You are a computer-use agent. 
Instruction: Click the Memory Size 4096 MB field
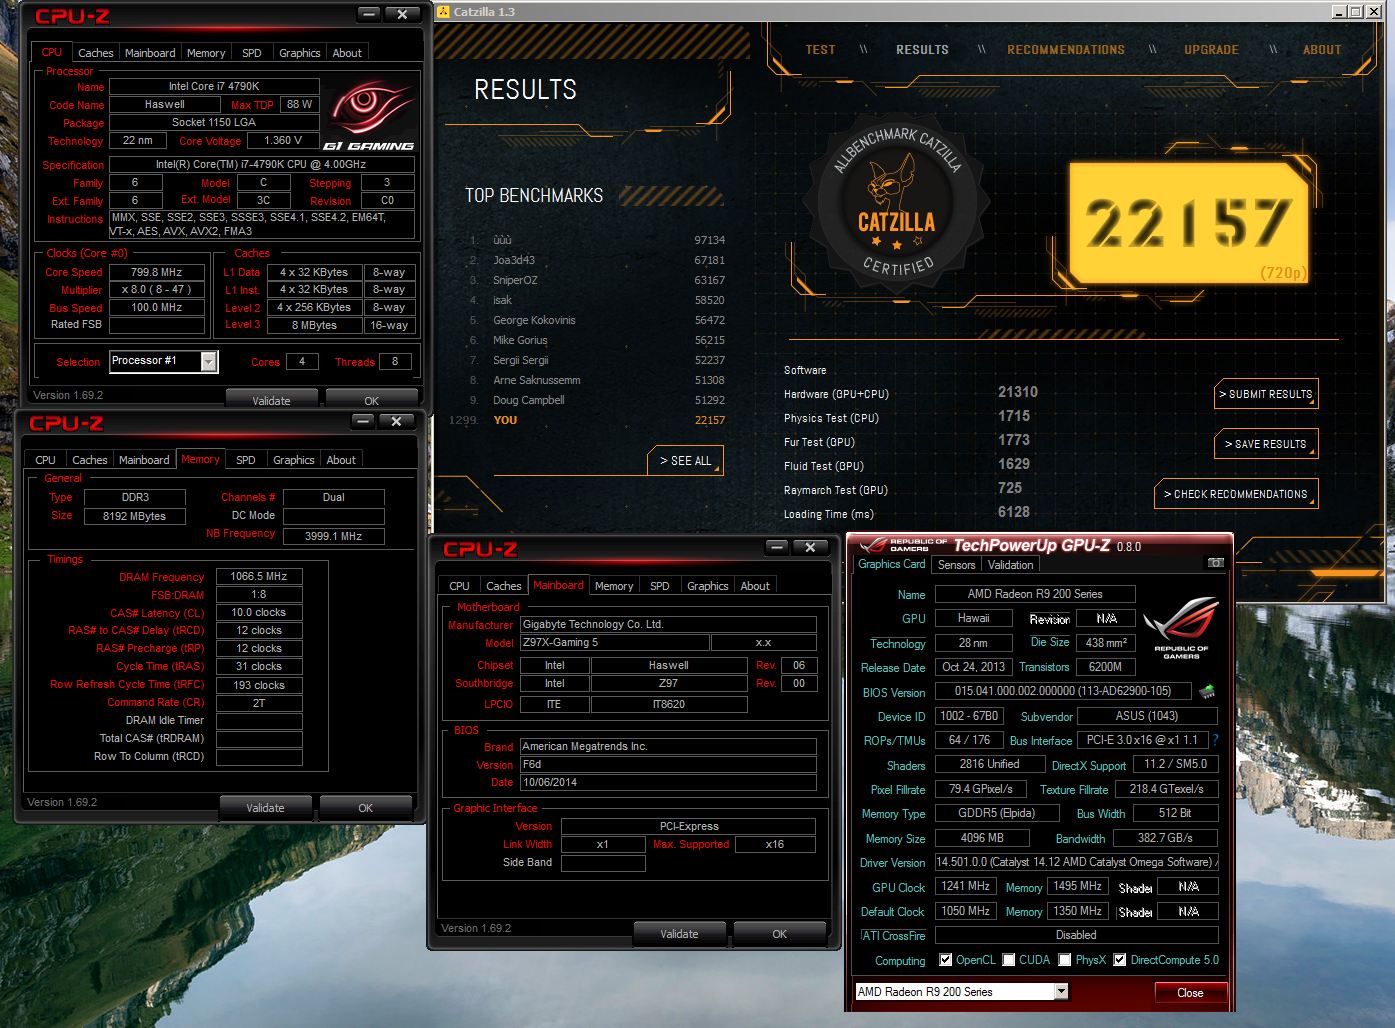click(x=982, y=838)
